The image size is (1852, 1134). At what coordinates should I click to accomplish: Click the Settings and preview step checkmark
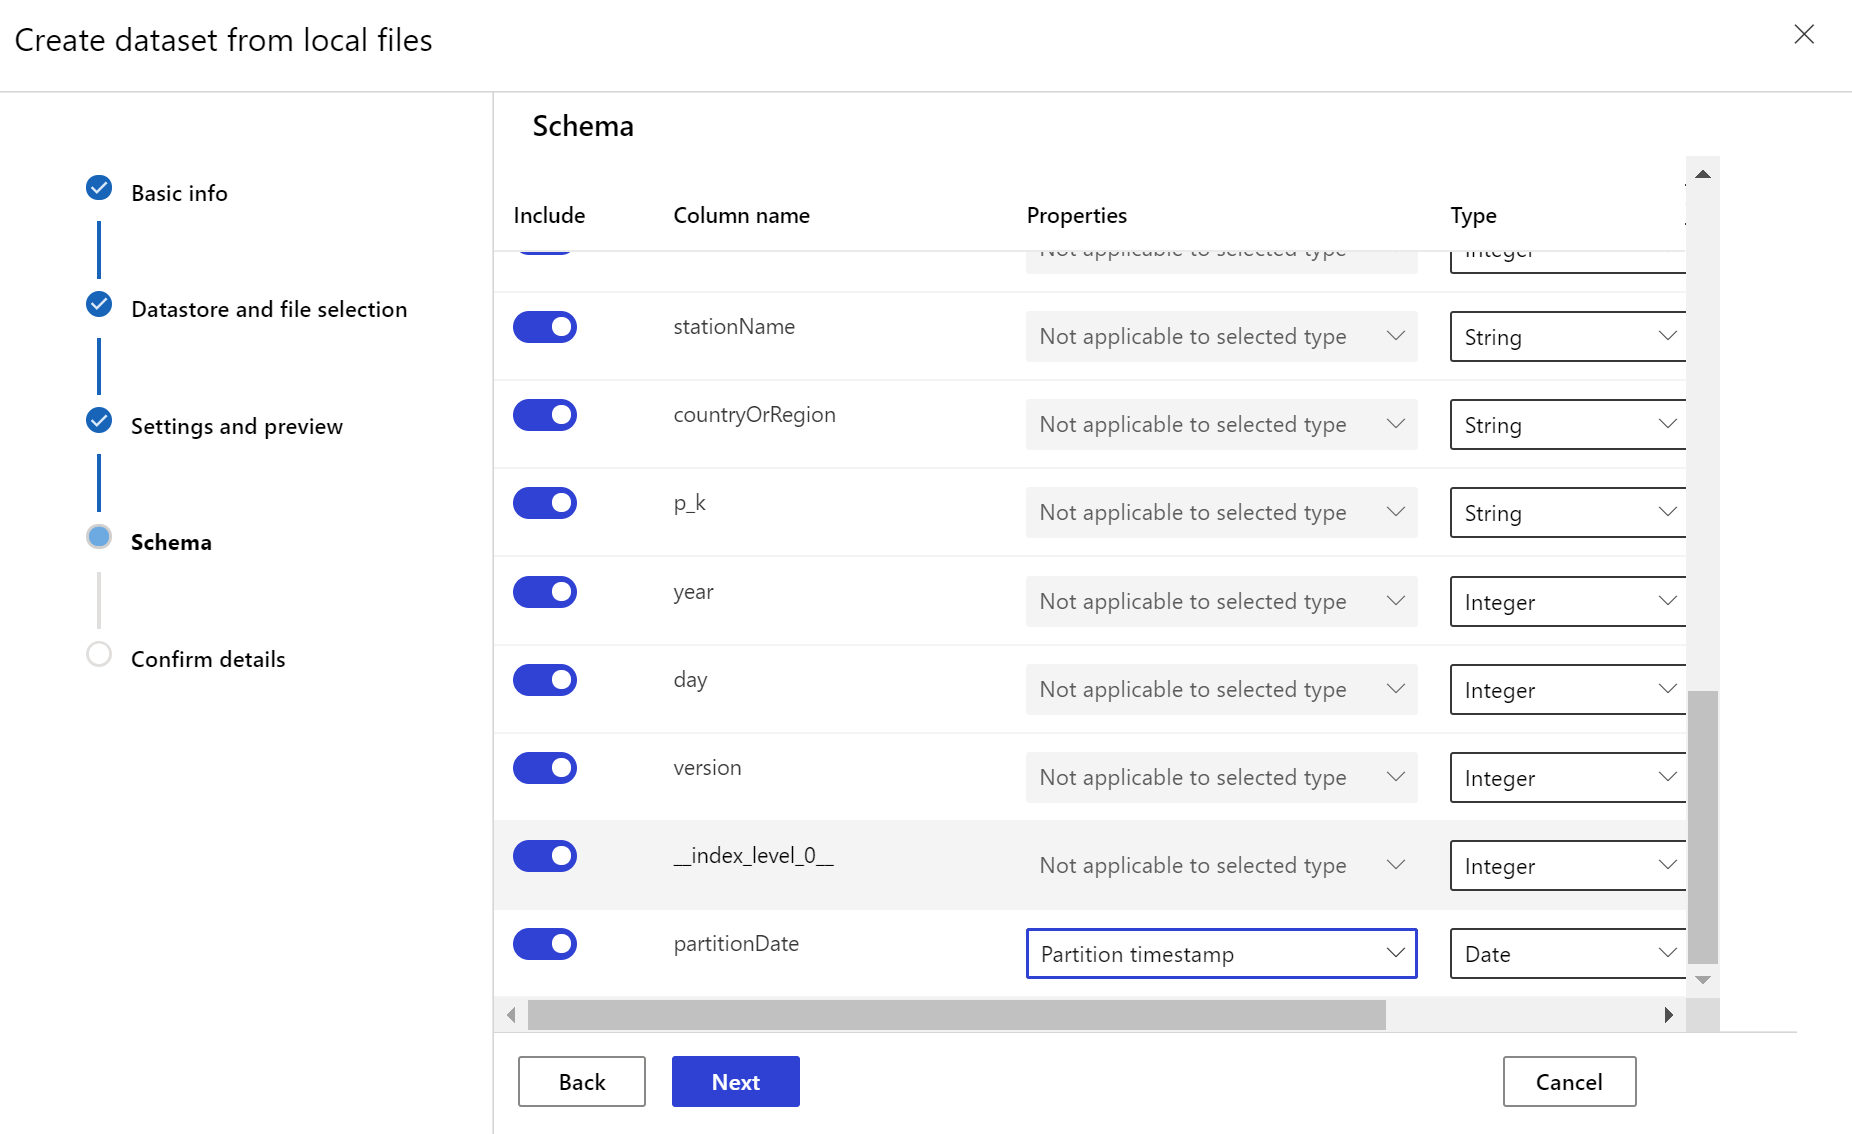99,421
